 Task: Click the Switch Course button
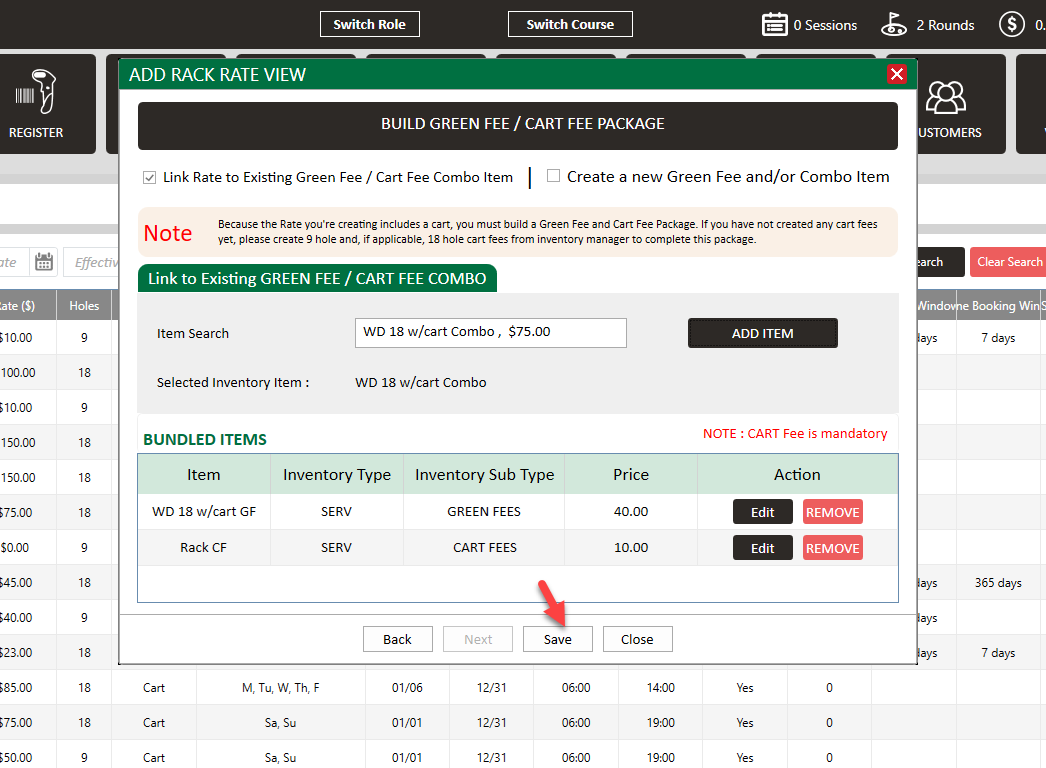click(x=570, y=24)
